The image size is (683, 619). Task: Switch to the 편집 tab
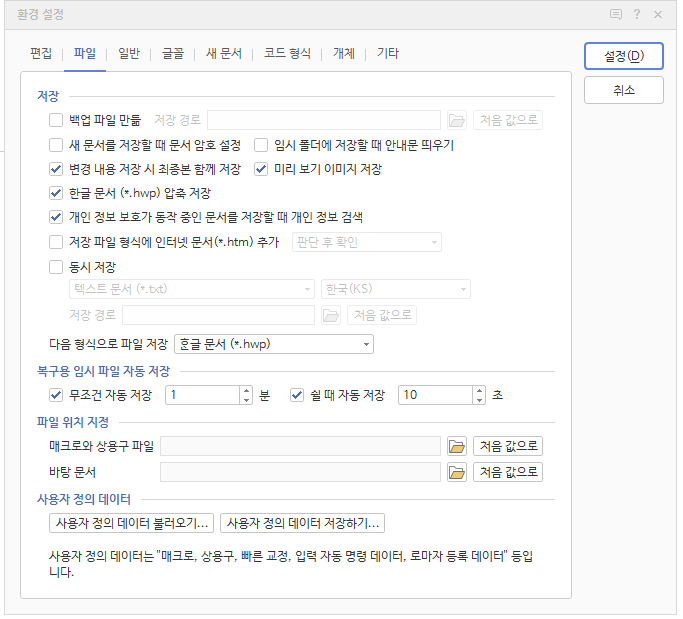(41, 54)
